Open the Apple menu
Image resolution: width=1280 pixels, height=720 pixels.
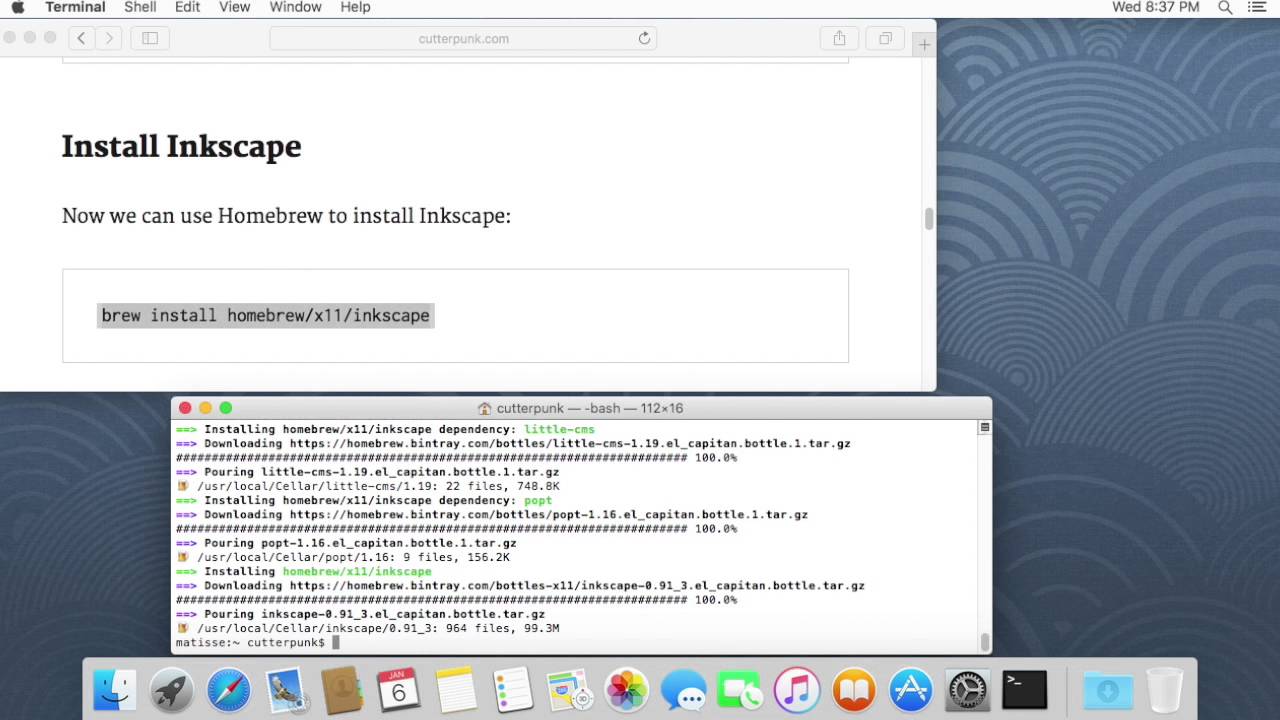point(17,7)
